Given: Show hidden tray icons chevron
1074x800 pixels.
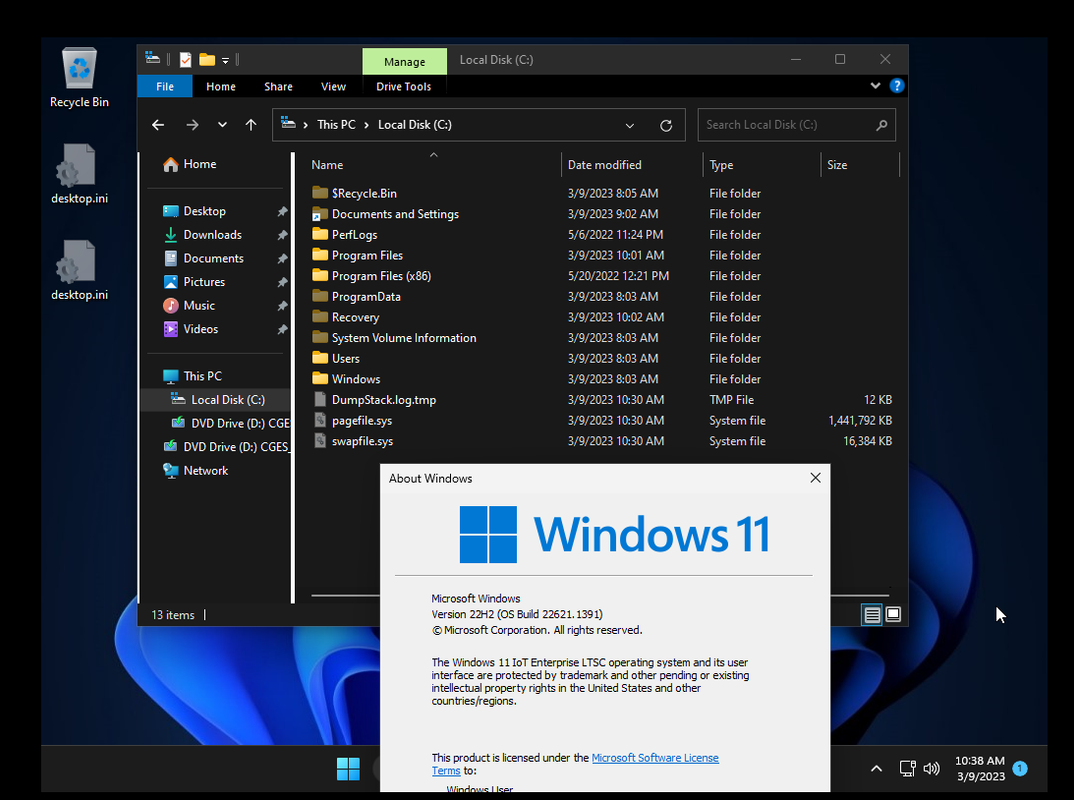Looking at the screenshot, I should coord(876,768).
